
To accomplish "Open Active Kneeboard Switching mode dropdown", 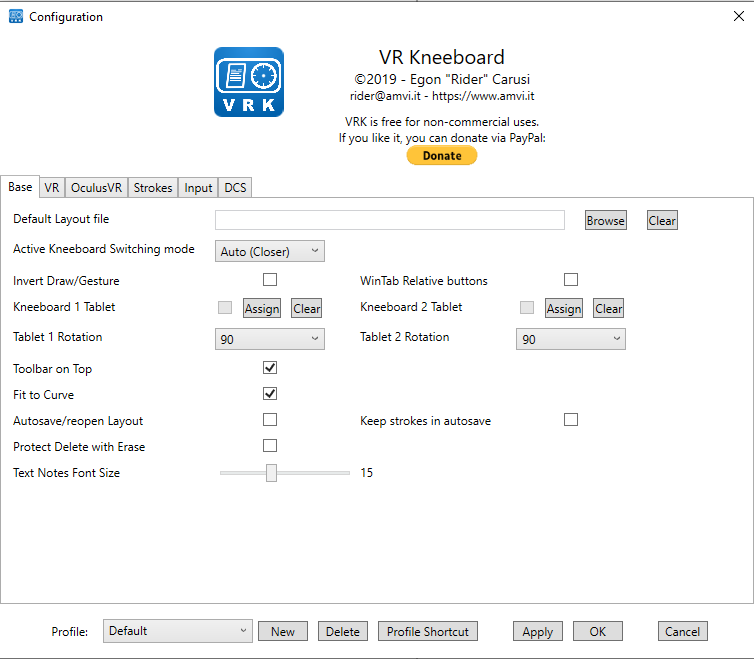I will click(270, 251).
